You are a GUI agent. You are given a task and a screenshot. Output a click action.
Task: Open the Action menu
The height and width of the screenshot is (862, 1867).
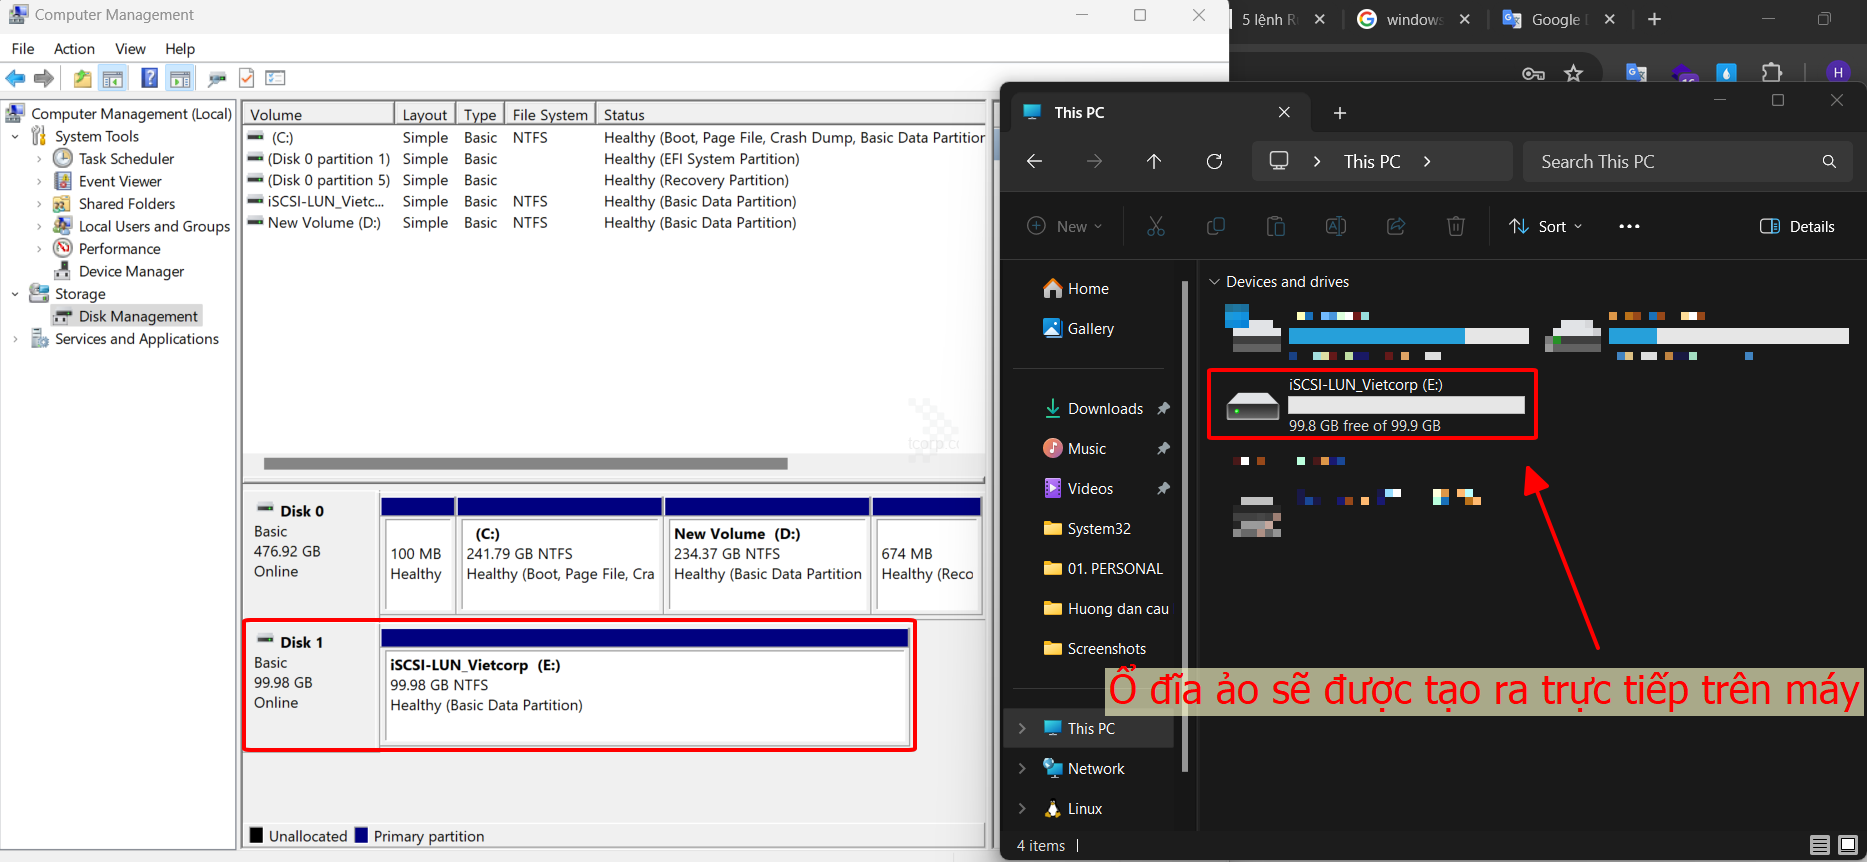tap(74, 48)
